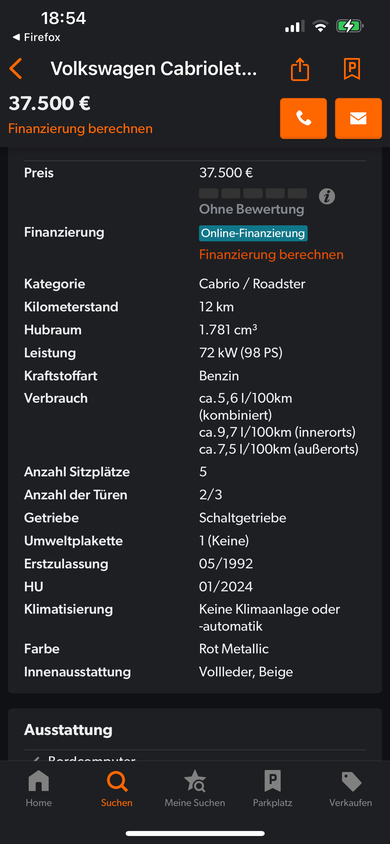Open price rating info icon

(327, 196)
